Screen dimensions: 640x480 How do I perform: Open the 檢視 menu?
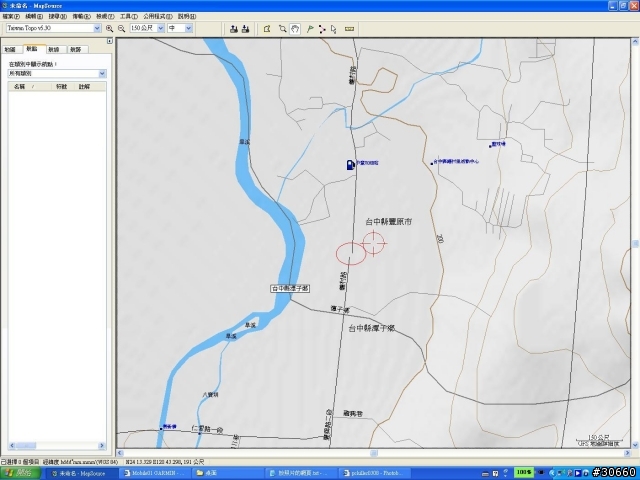click(105, 16)
